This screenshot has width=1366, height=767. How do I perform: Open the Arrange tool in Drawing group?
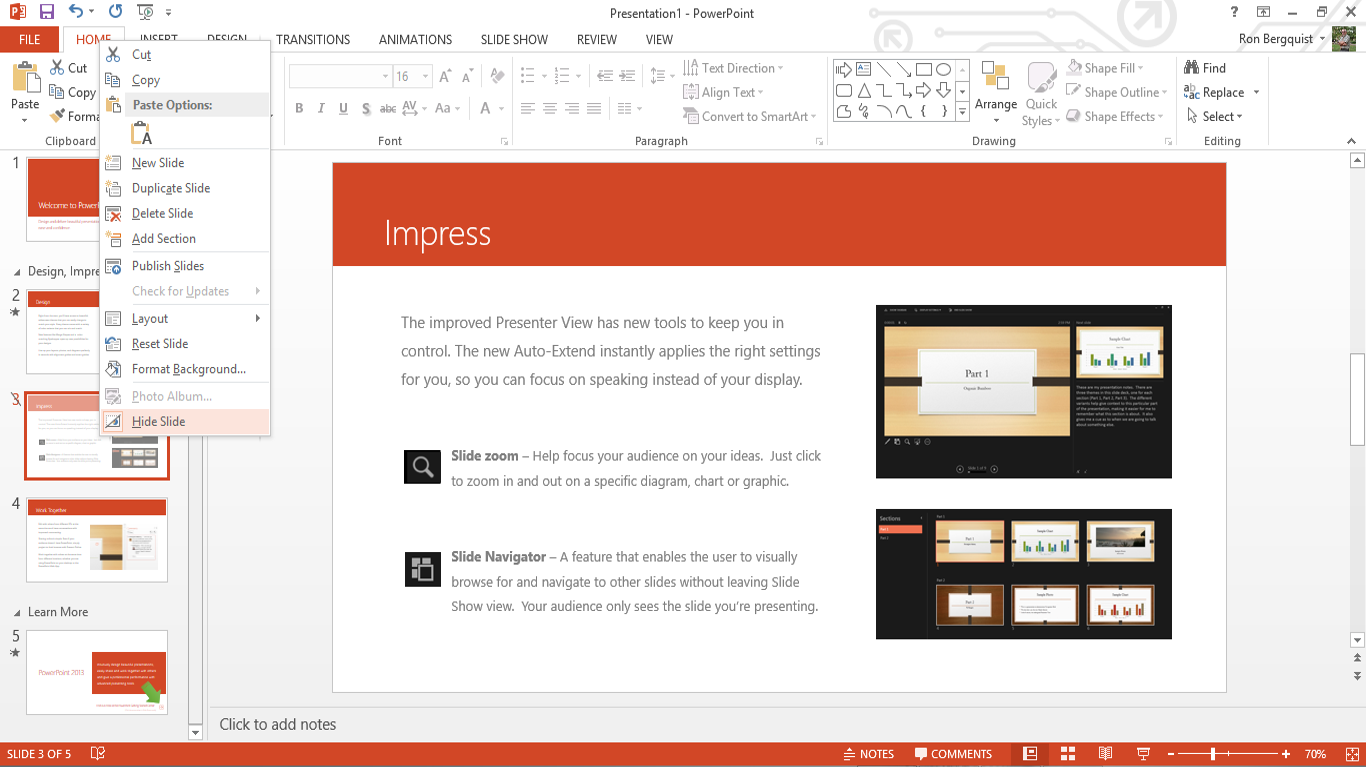pos(995,88)
